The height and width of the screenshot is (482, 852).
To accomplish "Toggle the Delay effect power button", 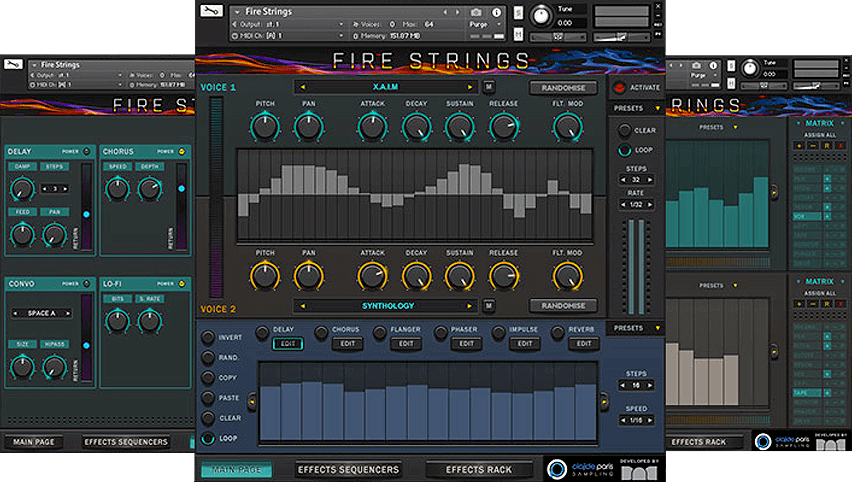I will [x=262, y=331].
